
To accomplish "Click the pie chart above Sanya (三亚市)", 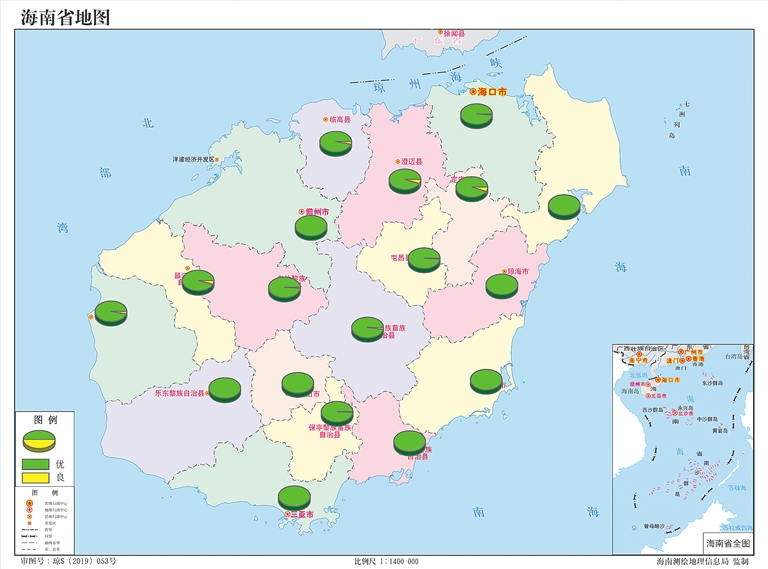I will pos(294,497).
